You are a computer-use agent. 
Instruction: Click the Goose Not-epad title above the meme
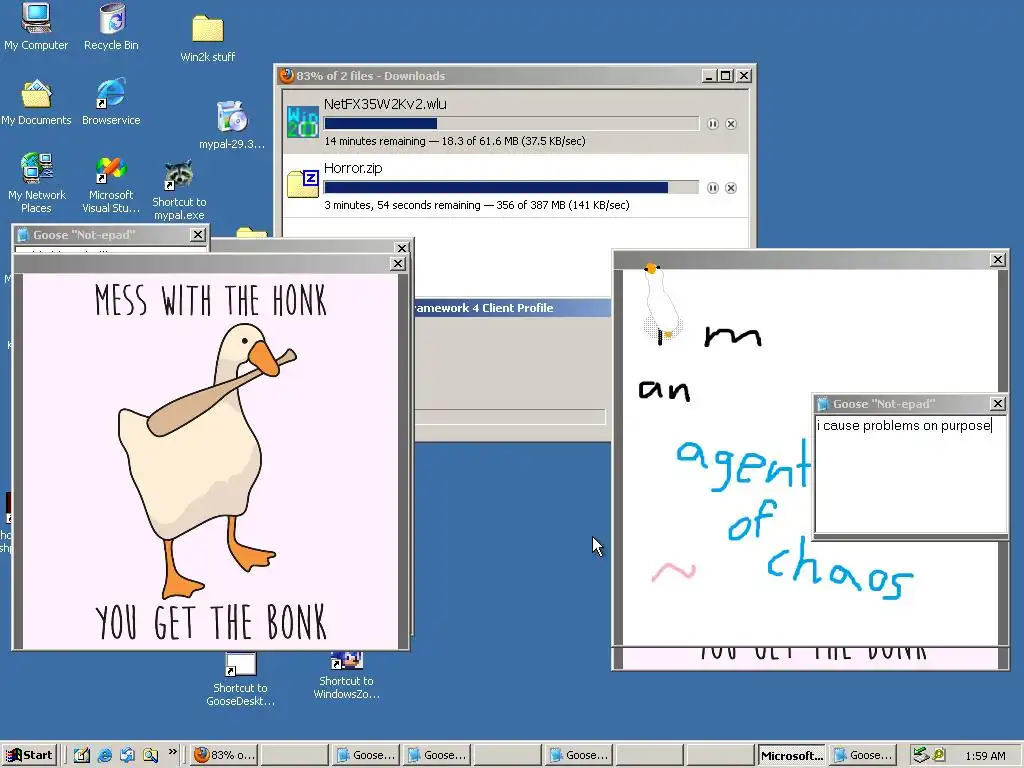[84, 235]
